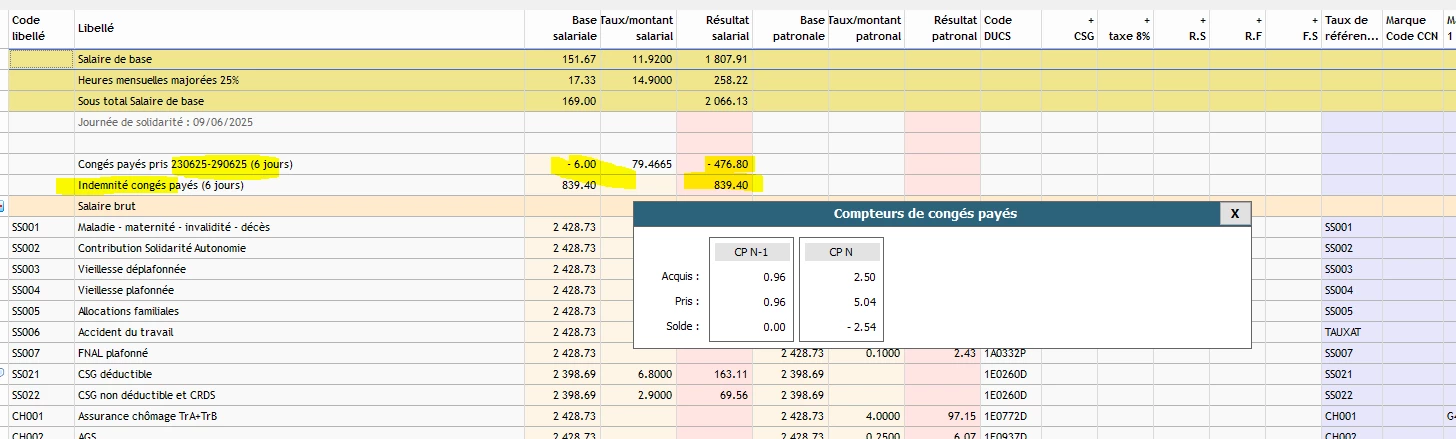Image resolution: width=1456 pixels, height=439 pixels.
Task: Click the Code libellé column header
Action: 41,27
